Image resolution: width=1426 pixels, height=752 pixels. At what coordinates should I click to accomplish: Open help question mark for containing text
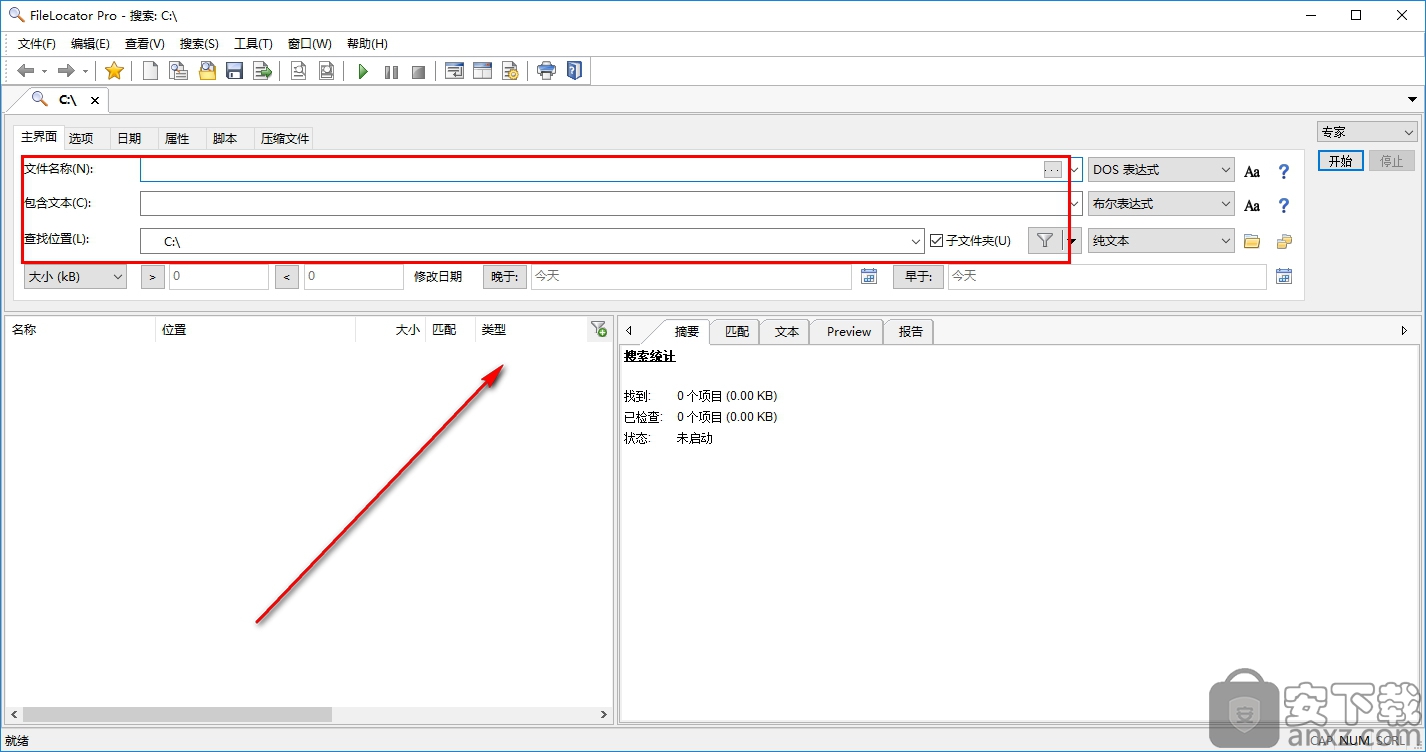coord(1284,206)
